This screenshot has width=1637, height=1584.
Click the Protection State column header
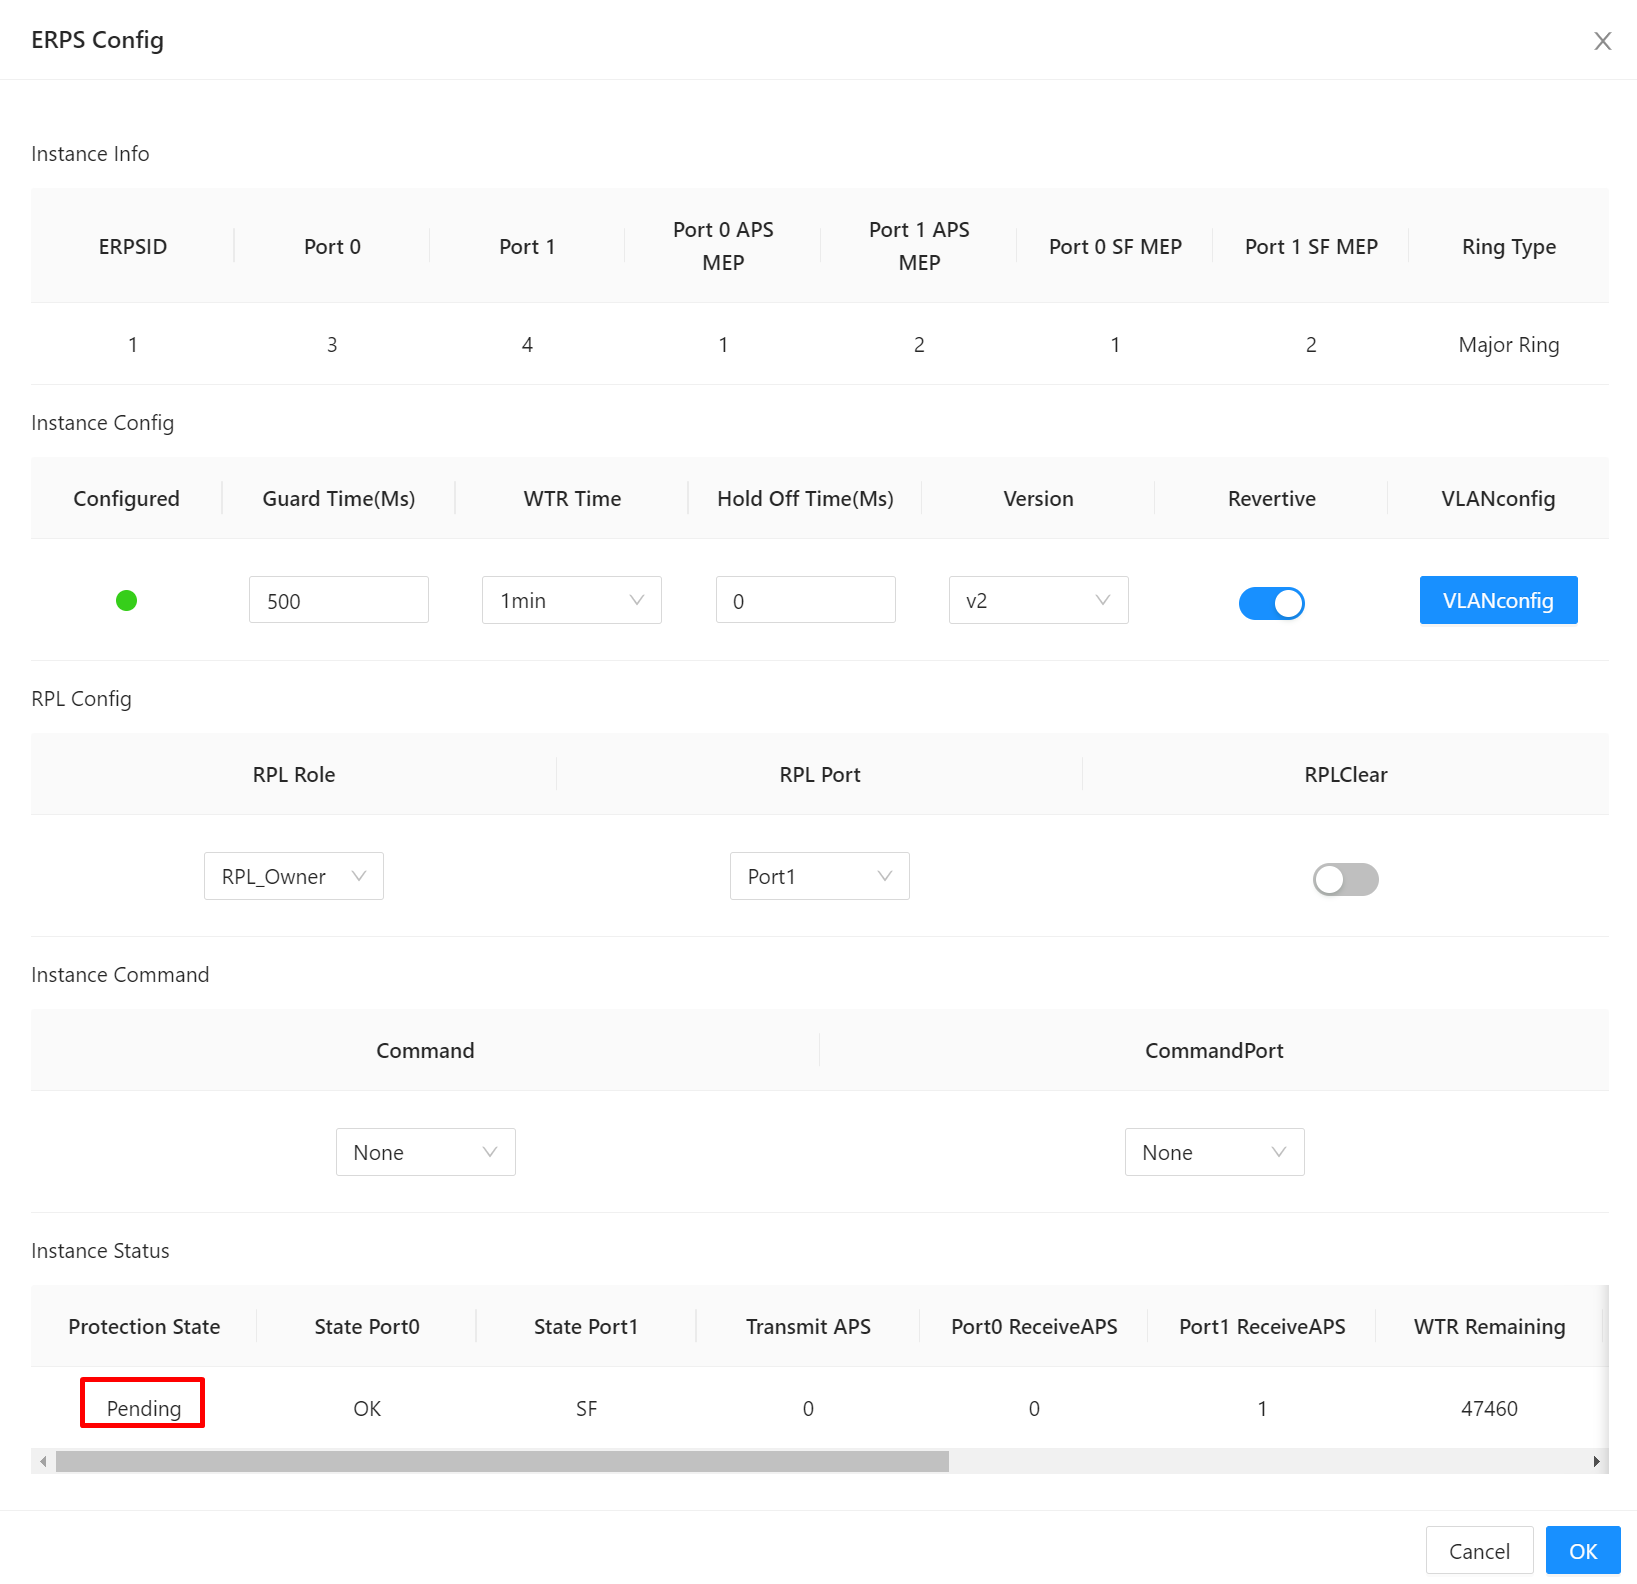(144, 1326)
